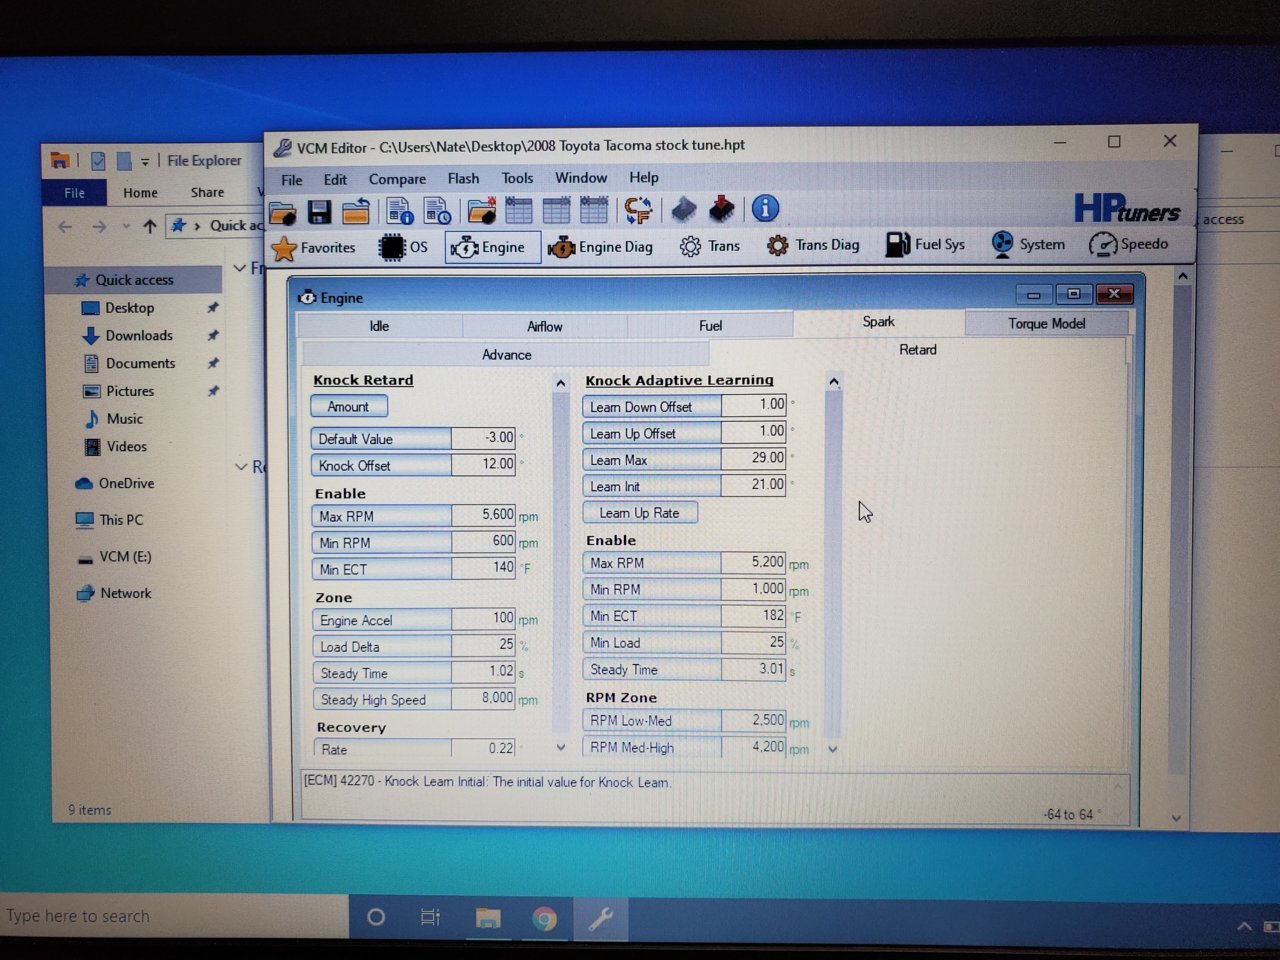Click the Save floppy disk icon
The height and width of the screenshot is (960, 1280).
(x=319, y=212)
